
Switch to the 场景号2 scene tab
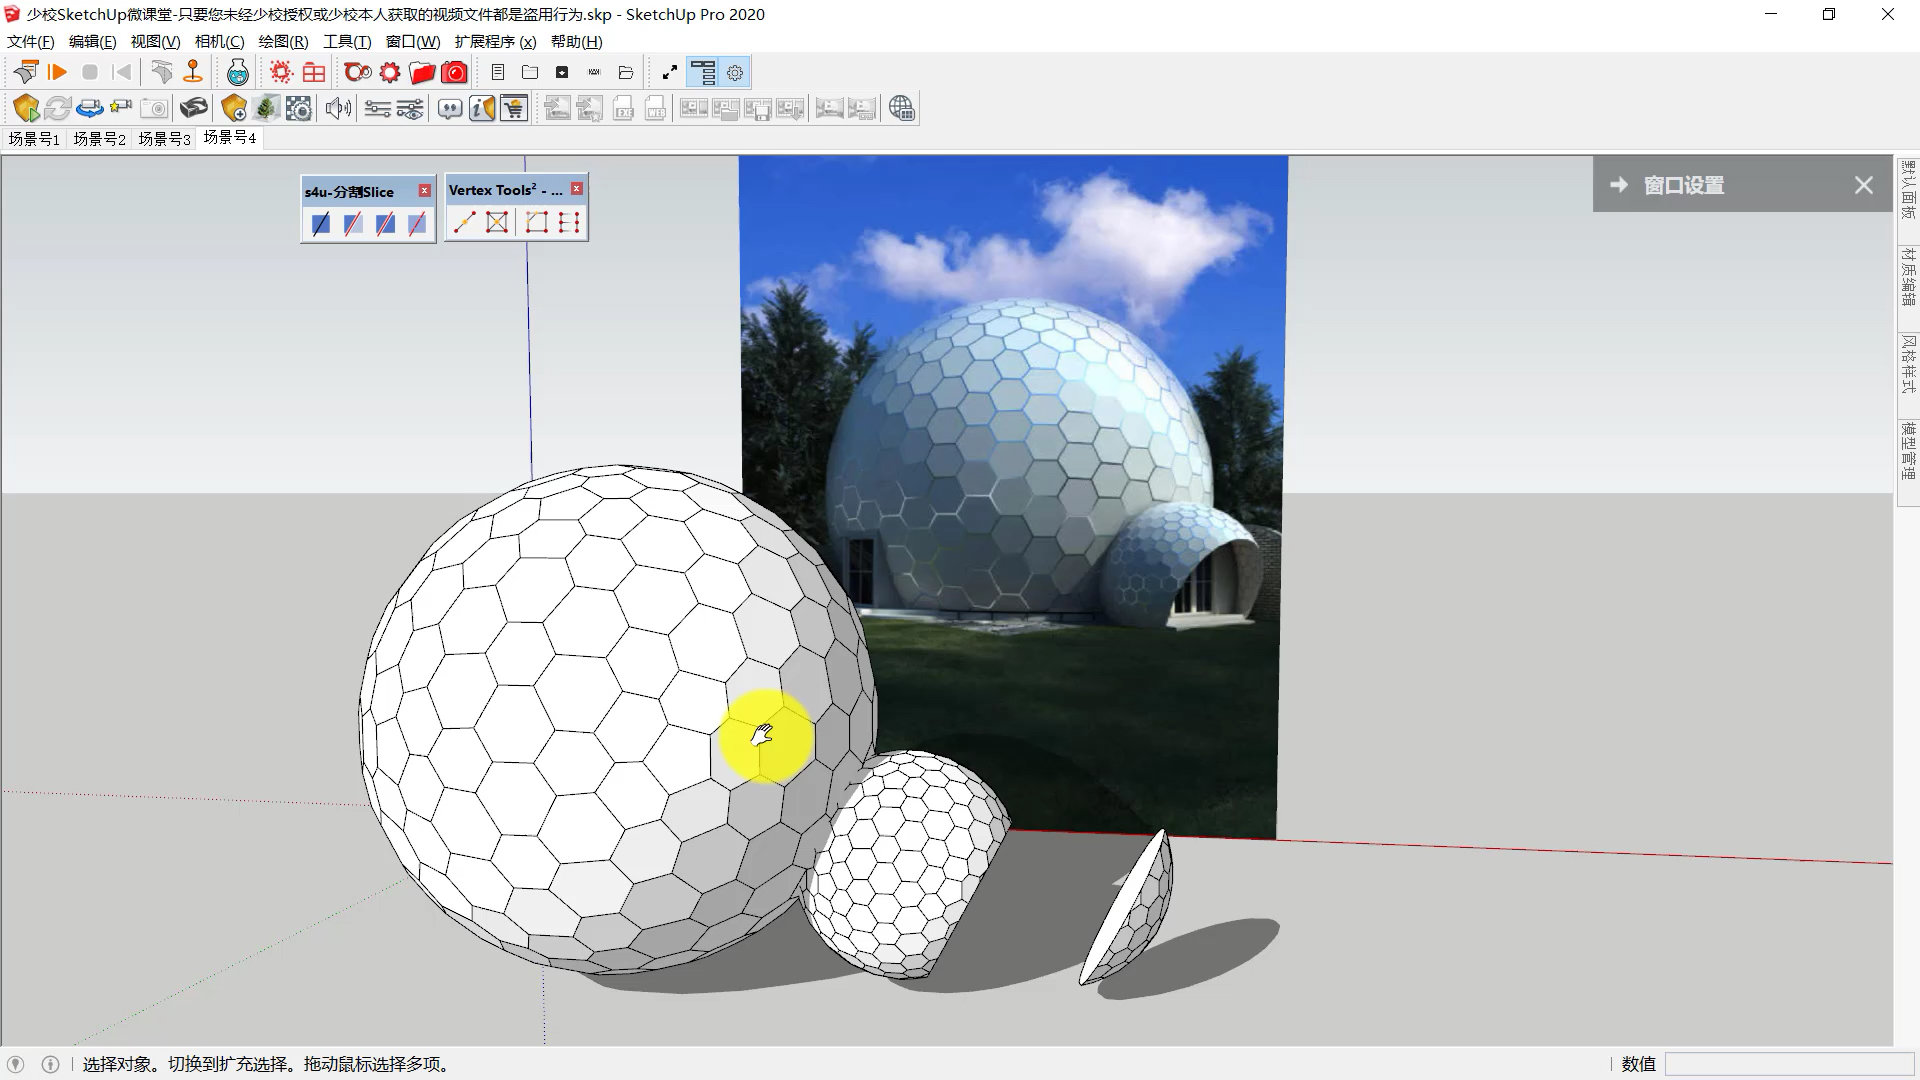pos(98,139)
